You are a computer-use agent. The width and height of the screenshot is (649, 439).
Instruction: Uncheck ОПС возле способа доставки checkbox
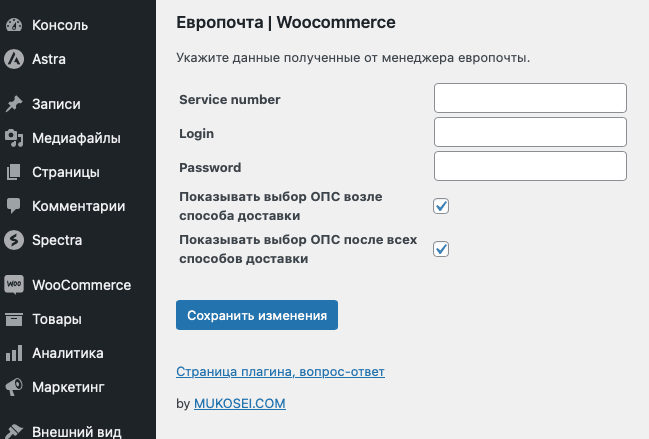441,206
